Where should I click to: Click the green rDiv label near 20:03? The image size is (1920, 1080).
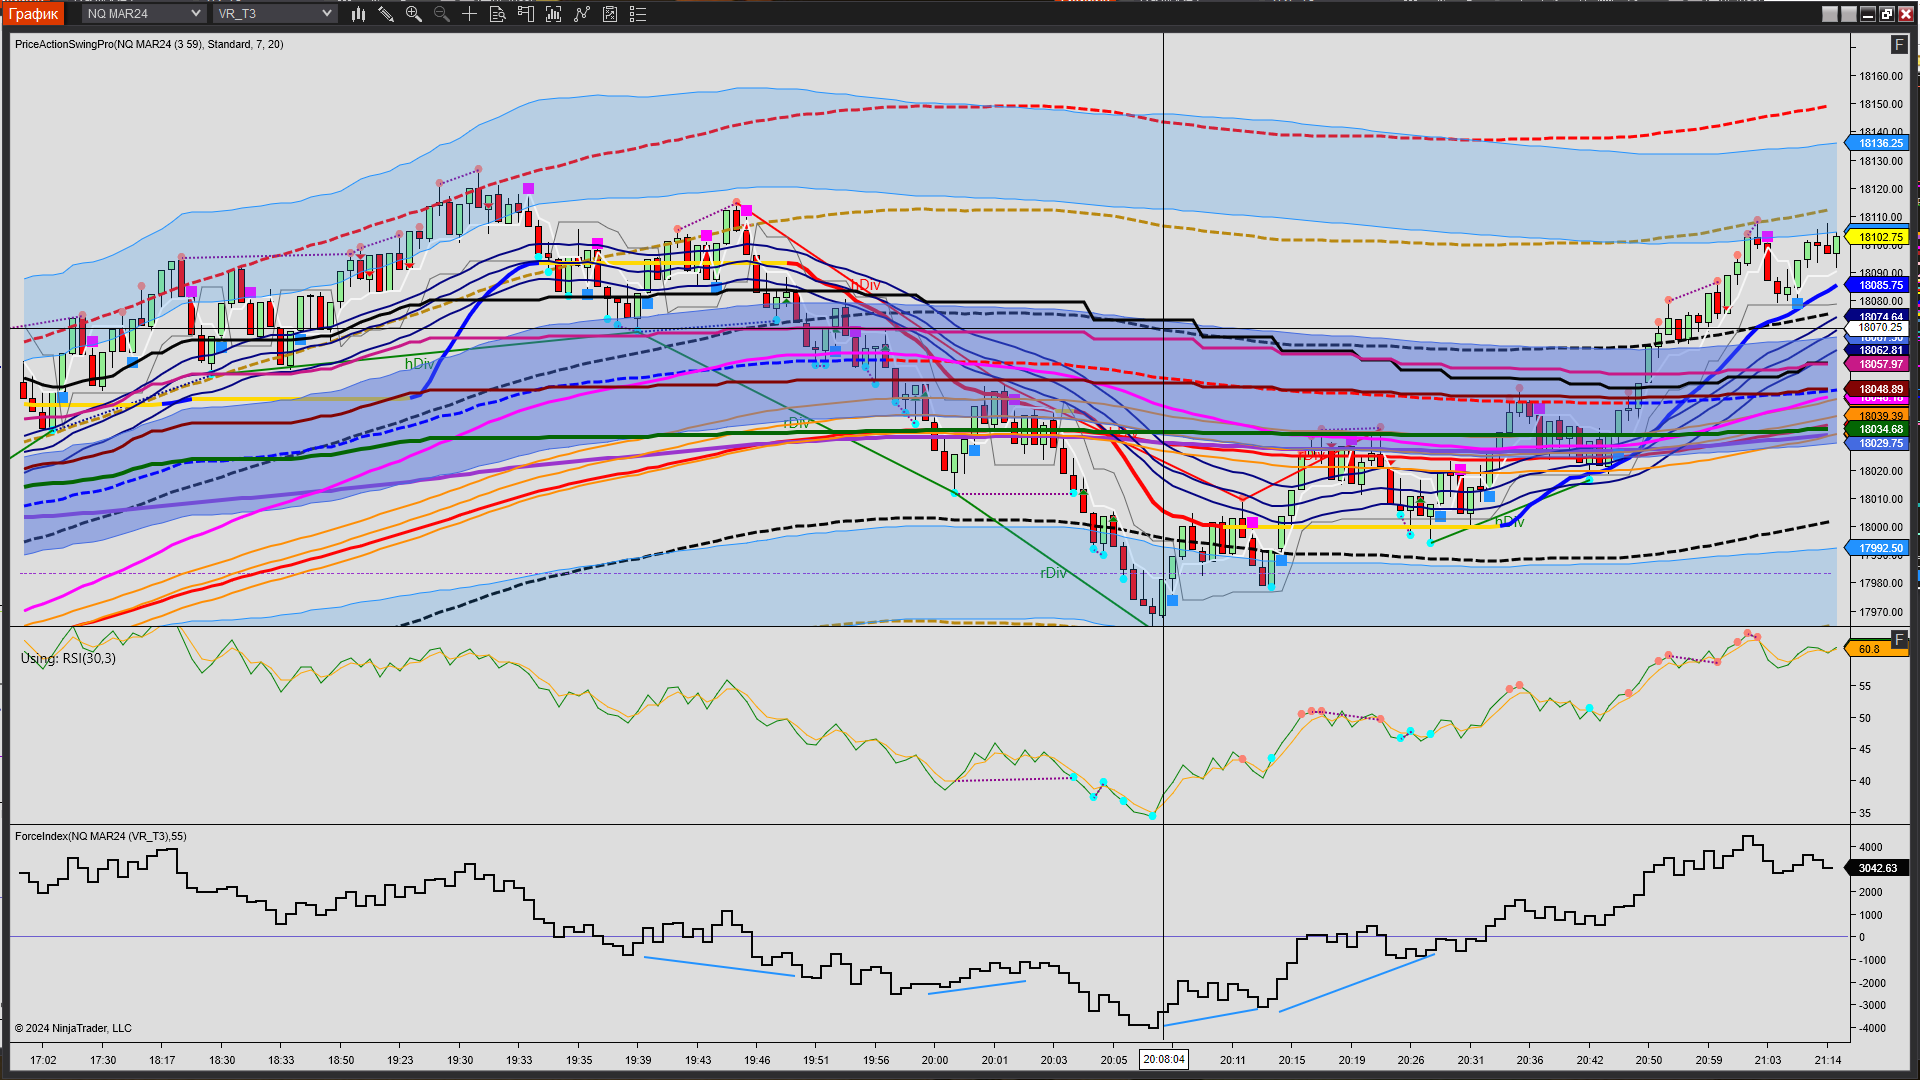(1053, 574)
